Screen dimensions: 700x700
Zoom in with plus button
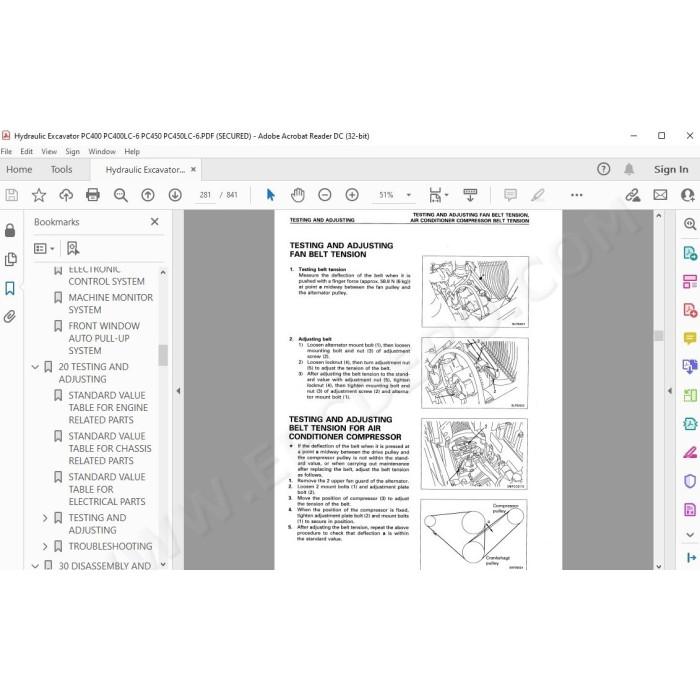pyautogui.click(x=352, y=195)
